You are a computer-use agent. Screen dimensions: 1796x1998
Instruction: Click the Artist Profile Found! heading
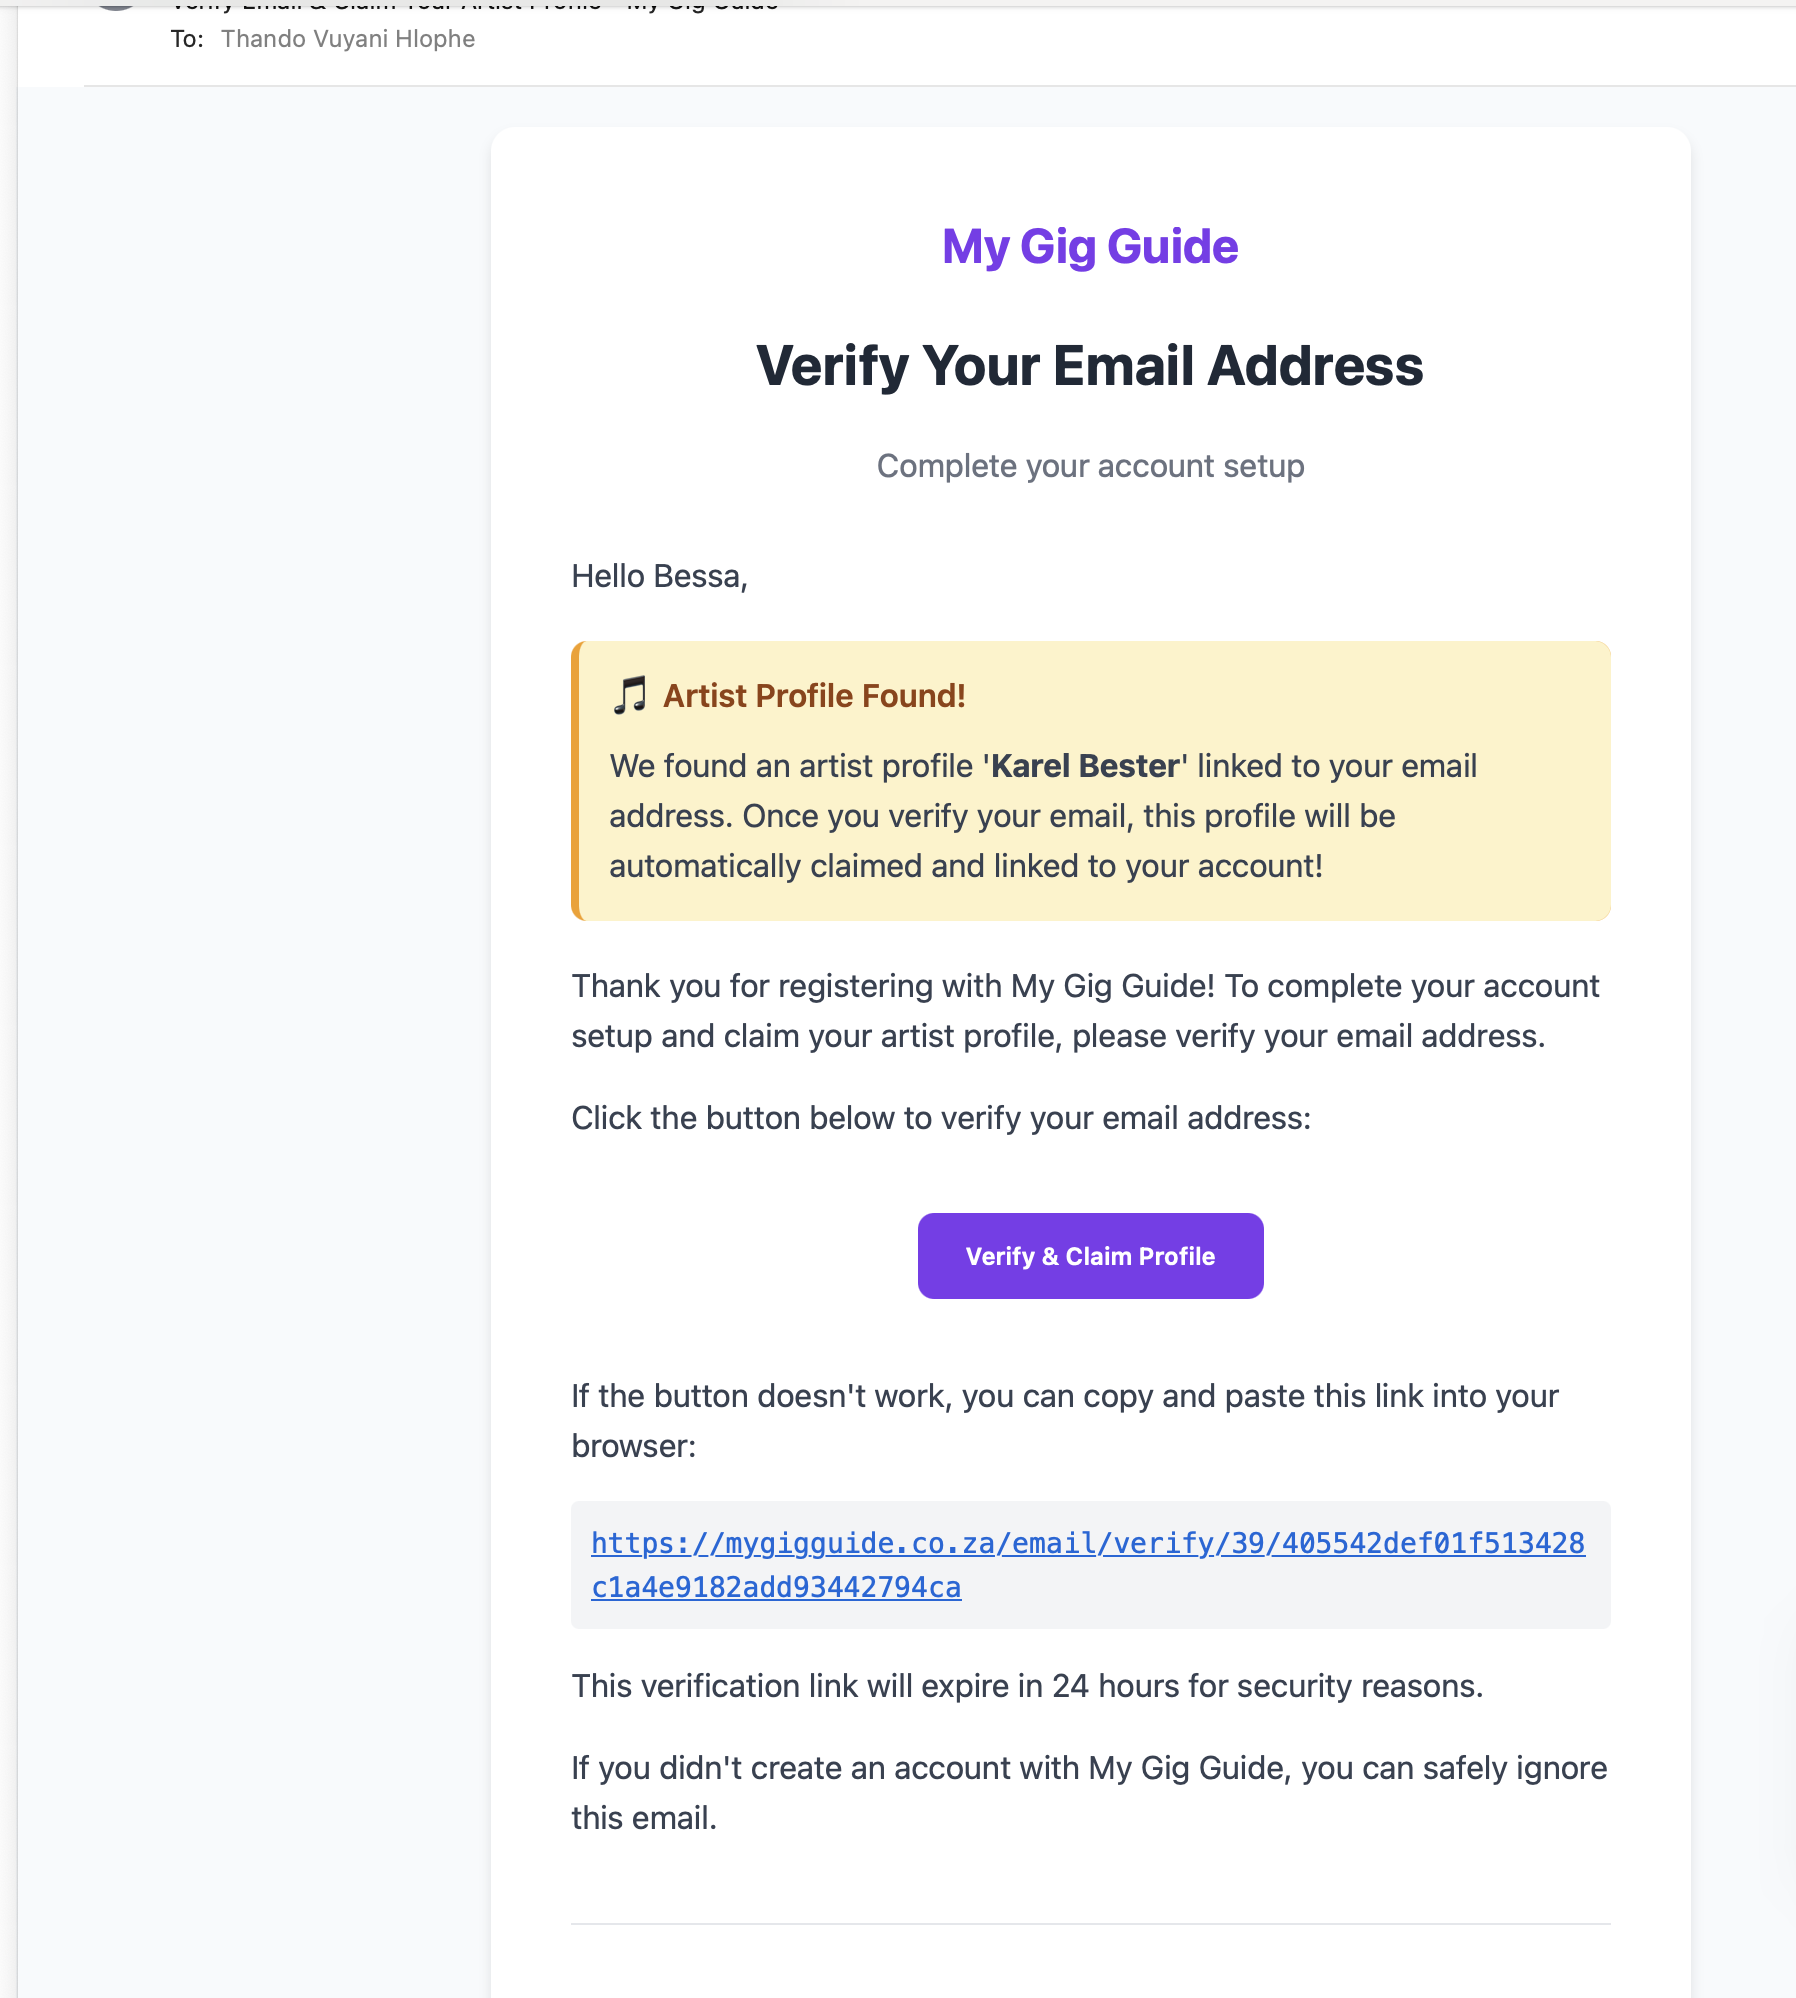814,695
